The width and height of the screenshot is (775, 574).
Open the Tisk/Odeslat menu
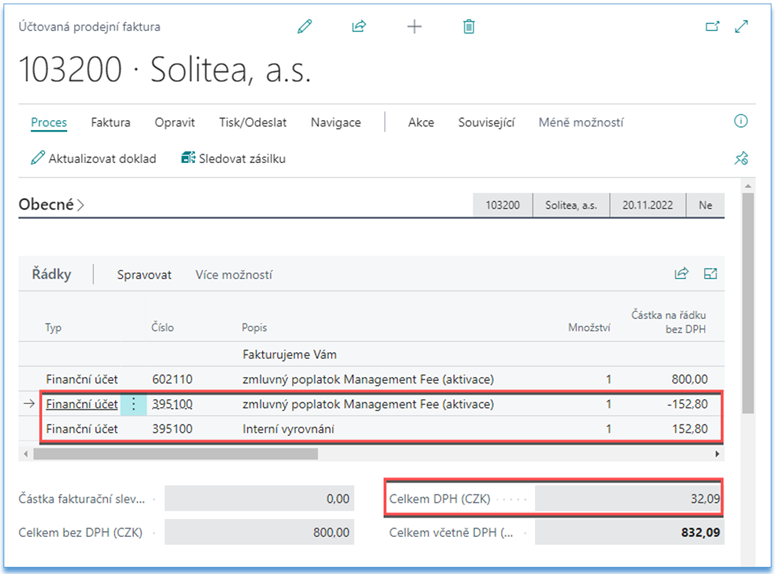click(x=253, y=122)
